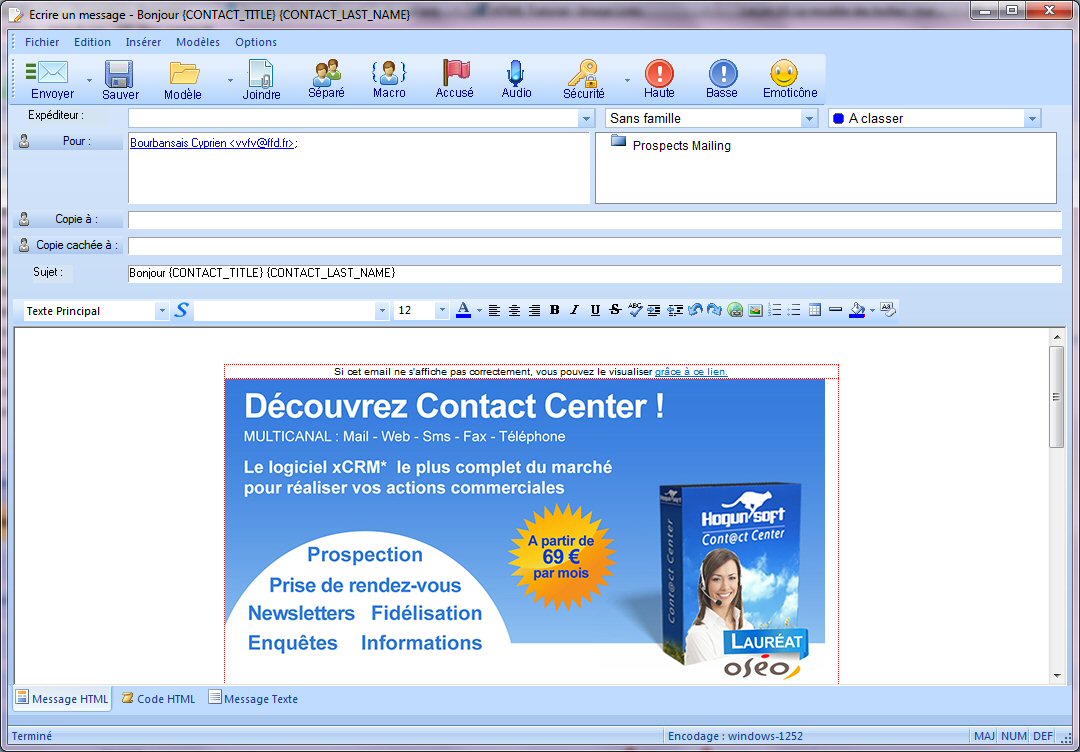Insert a hyperlink with the globe icon

[x=735, y=311]
